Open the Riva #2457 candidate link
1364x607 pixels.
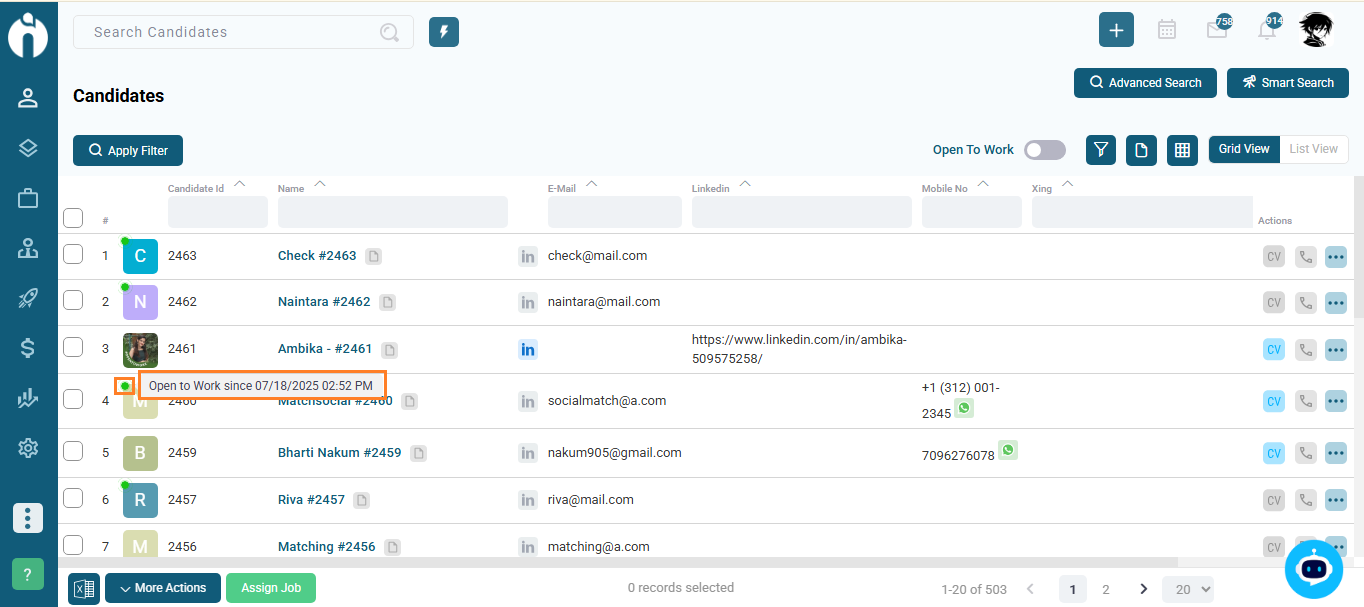311,500
